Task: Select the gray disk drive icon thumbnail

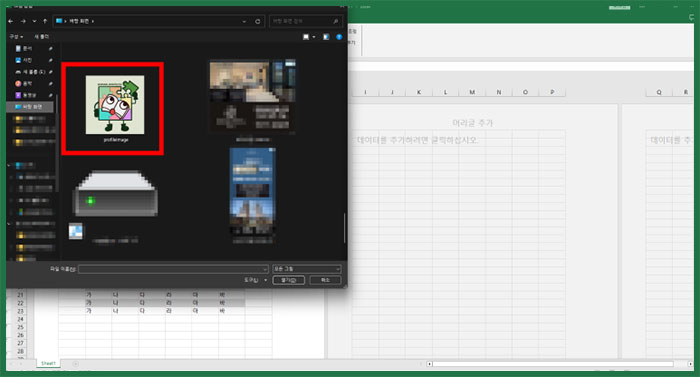Action: (x=115, y=193)
